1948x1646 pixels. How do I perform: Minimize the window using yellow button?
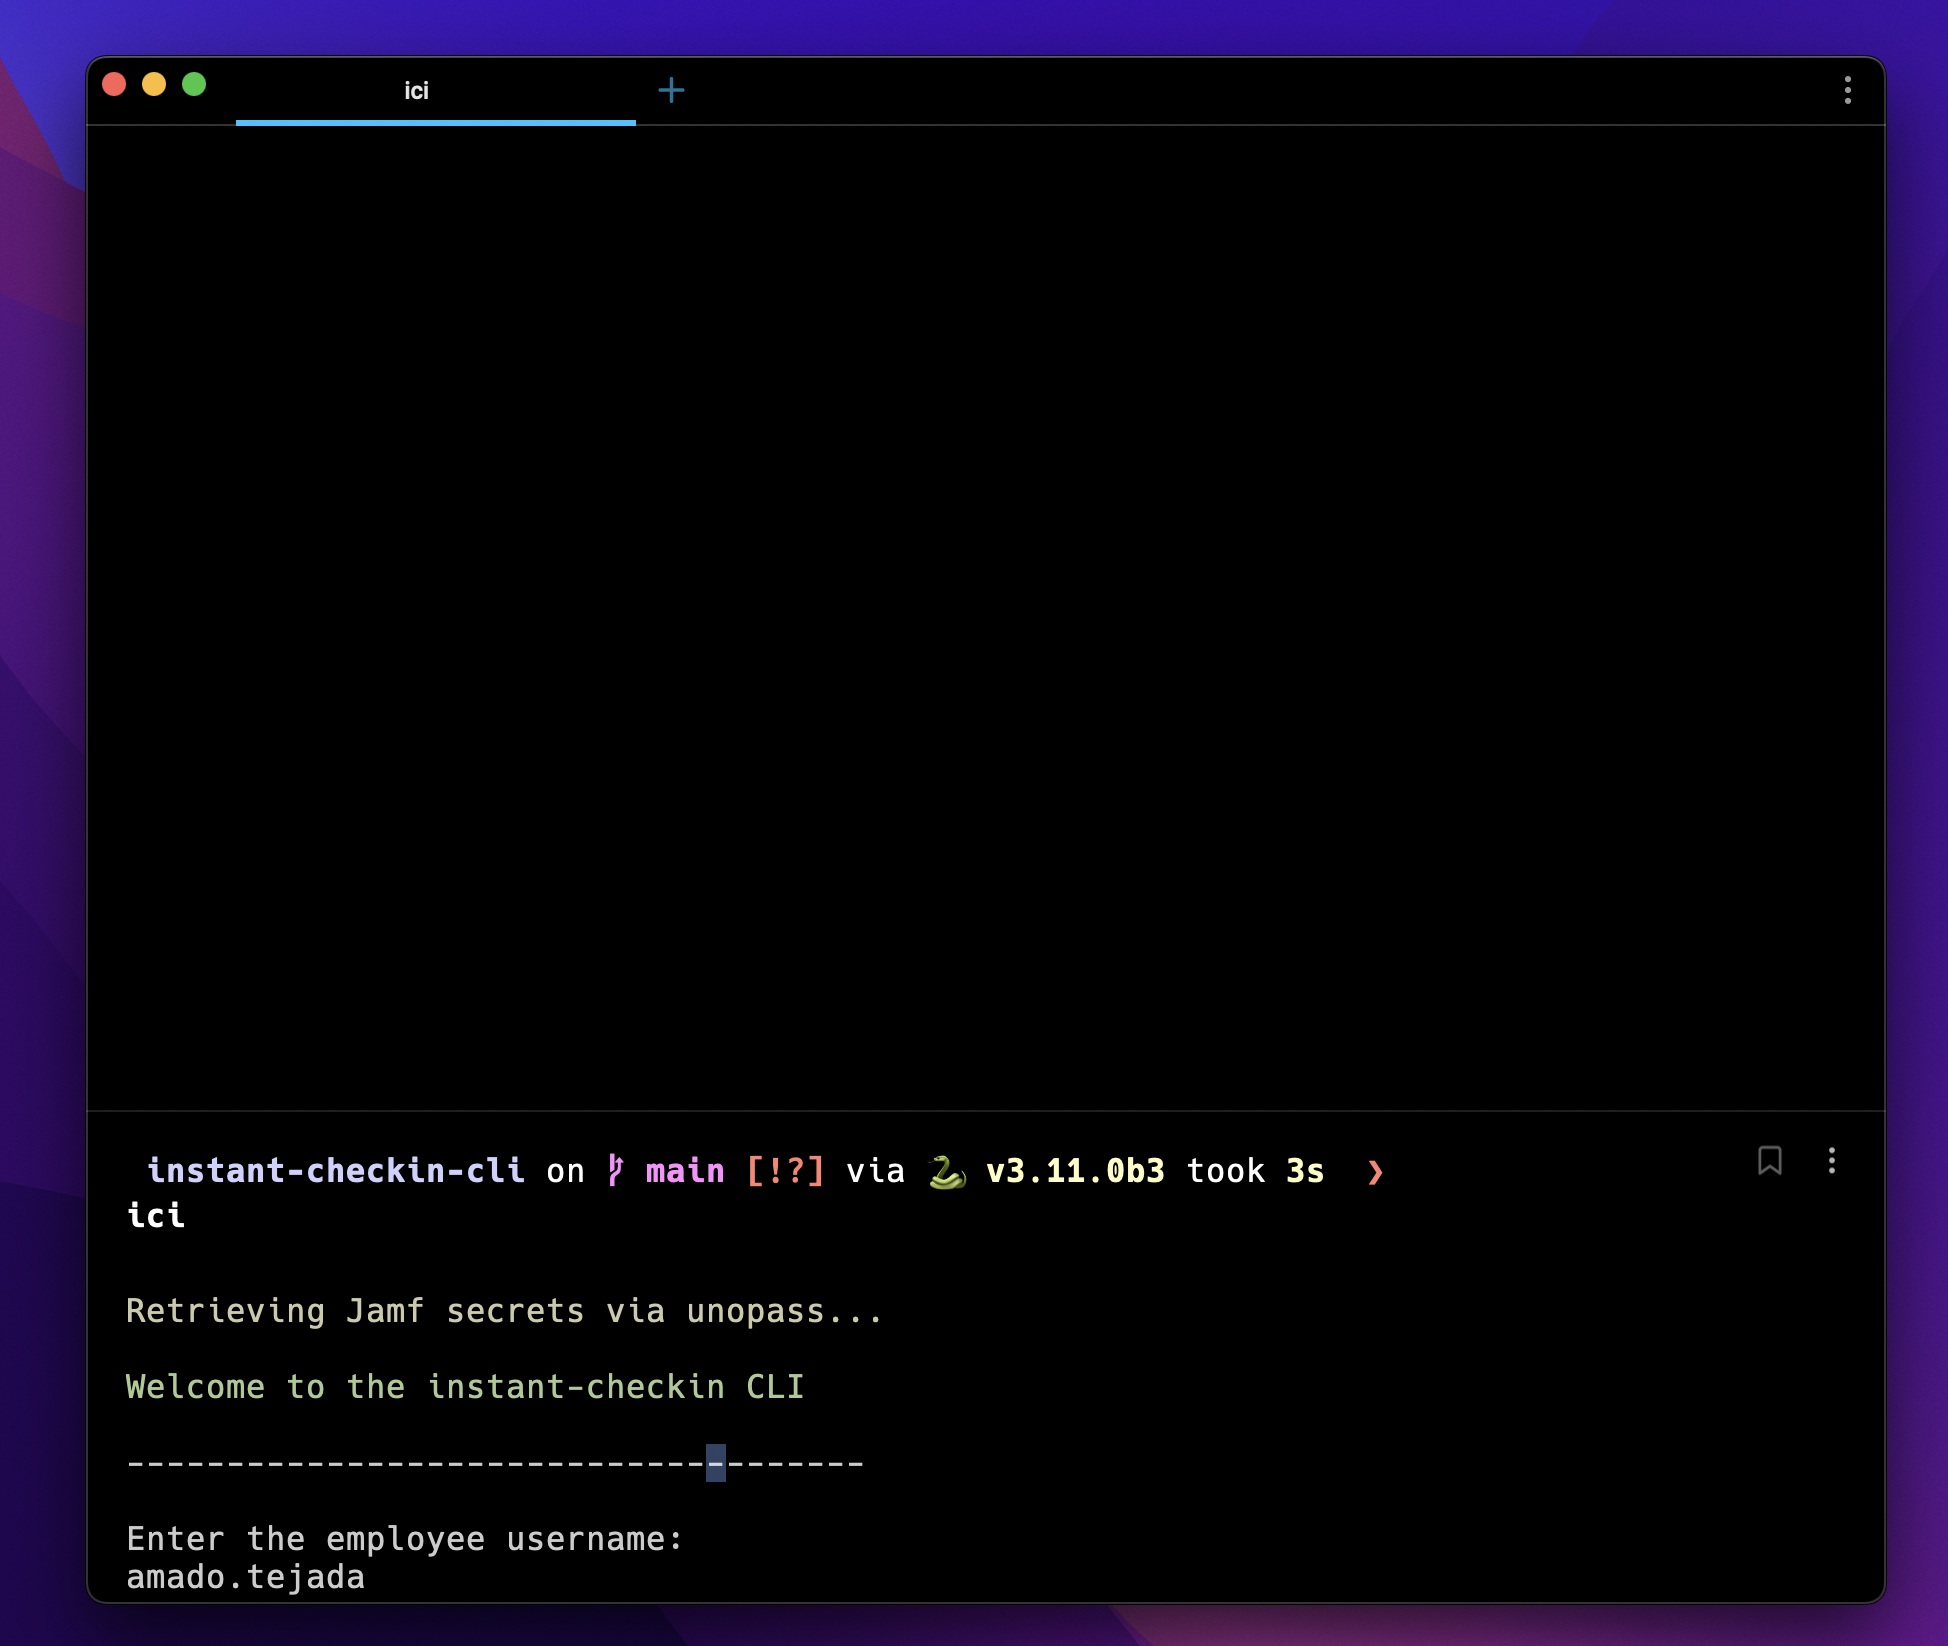(x=154, y=85)
